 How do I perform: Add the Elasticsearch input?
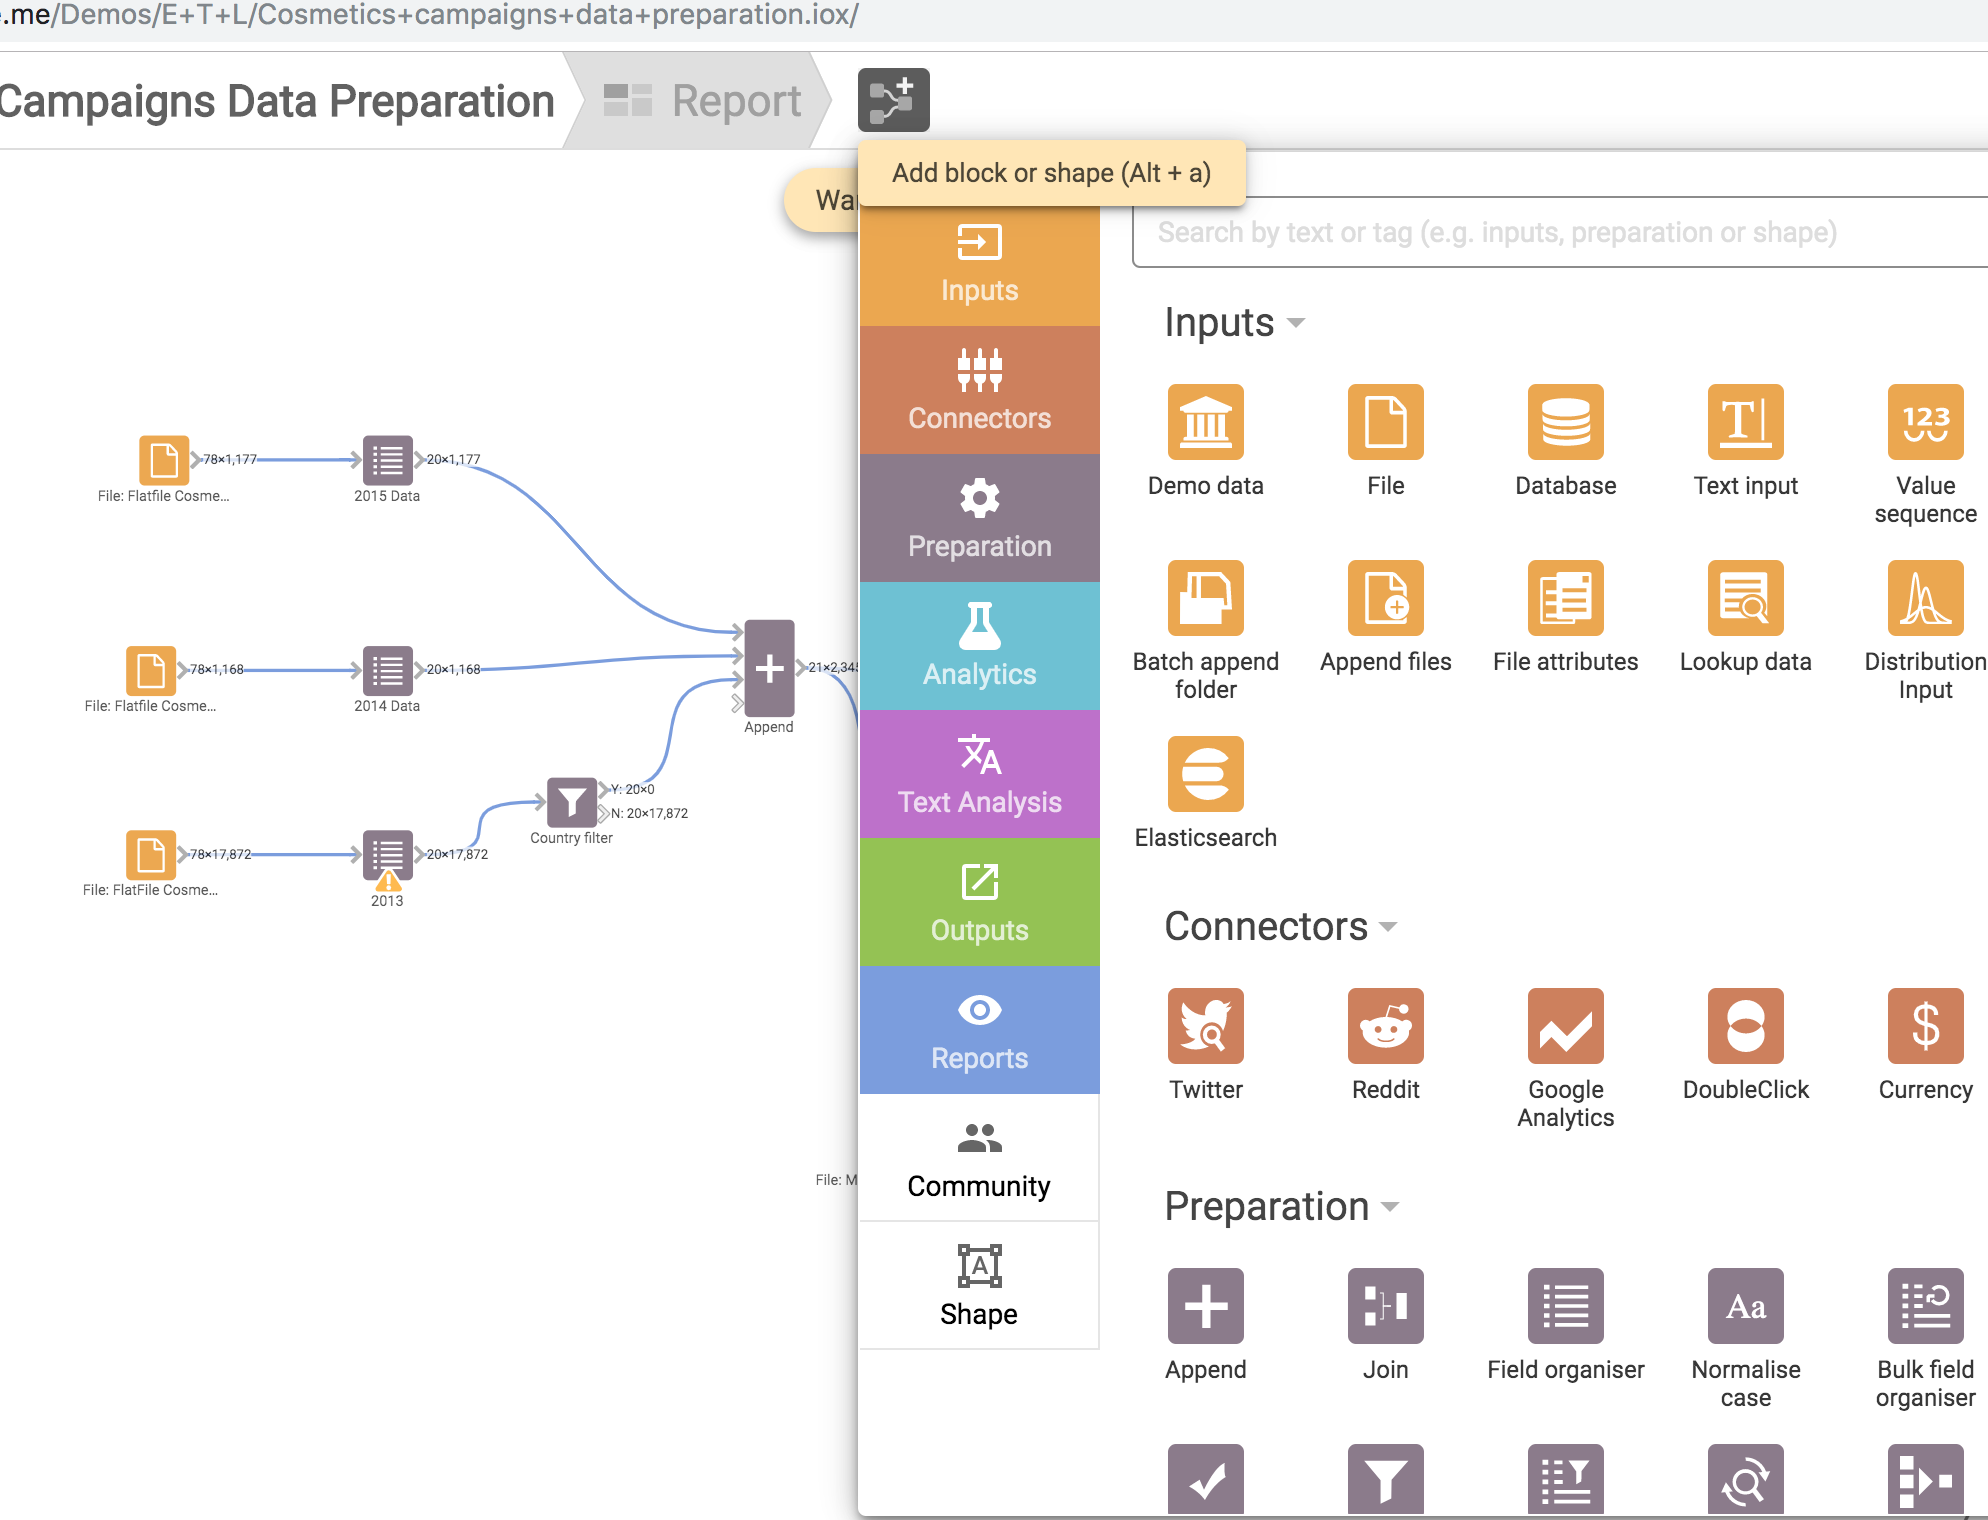click(1205, 775)
